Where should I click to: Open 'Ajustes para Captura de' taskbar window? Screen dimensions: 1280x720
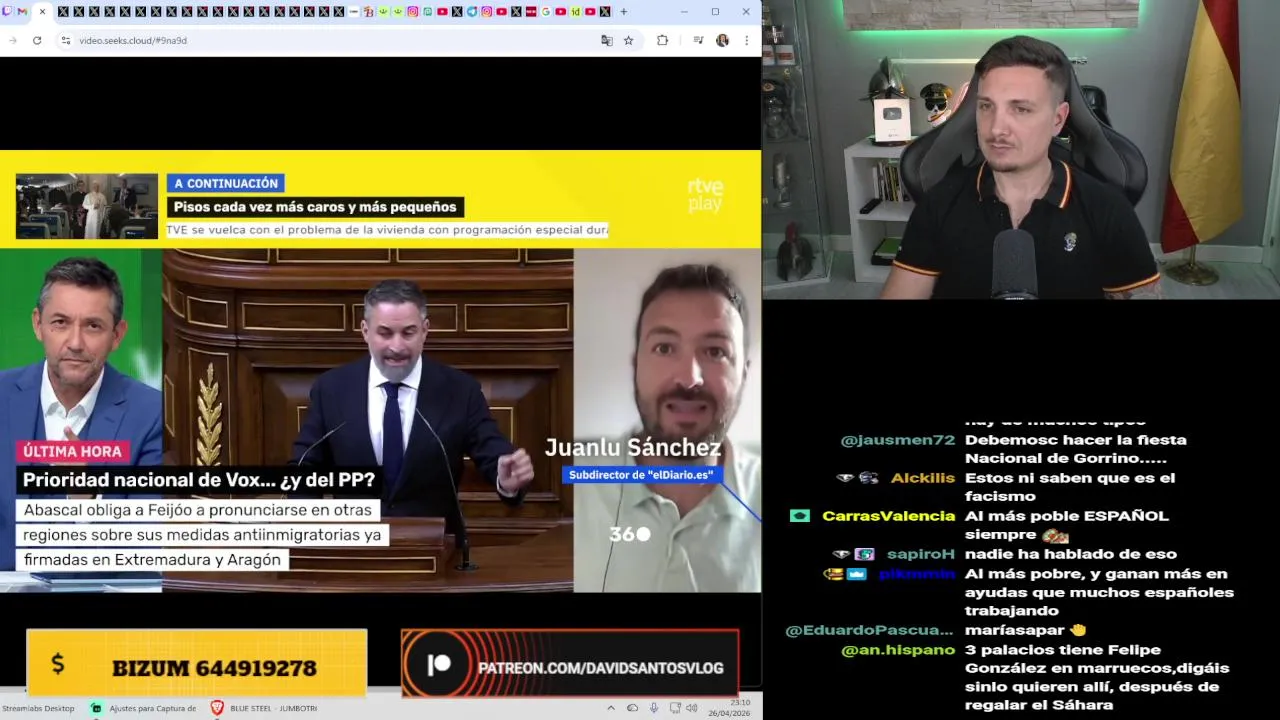[x=143, y=708]
